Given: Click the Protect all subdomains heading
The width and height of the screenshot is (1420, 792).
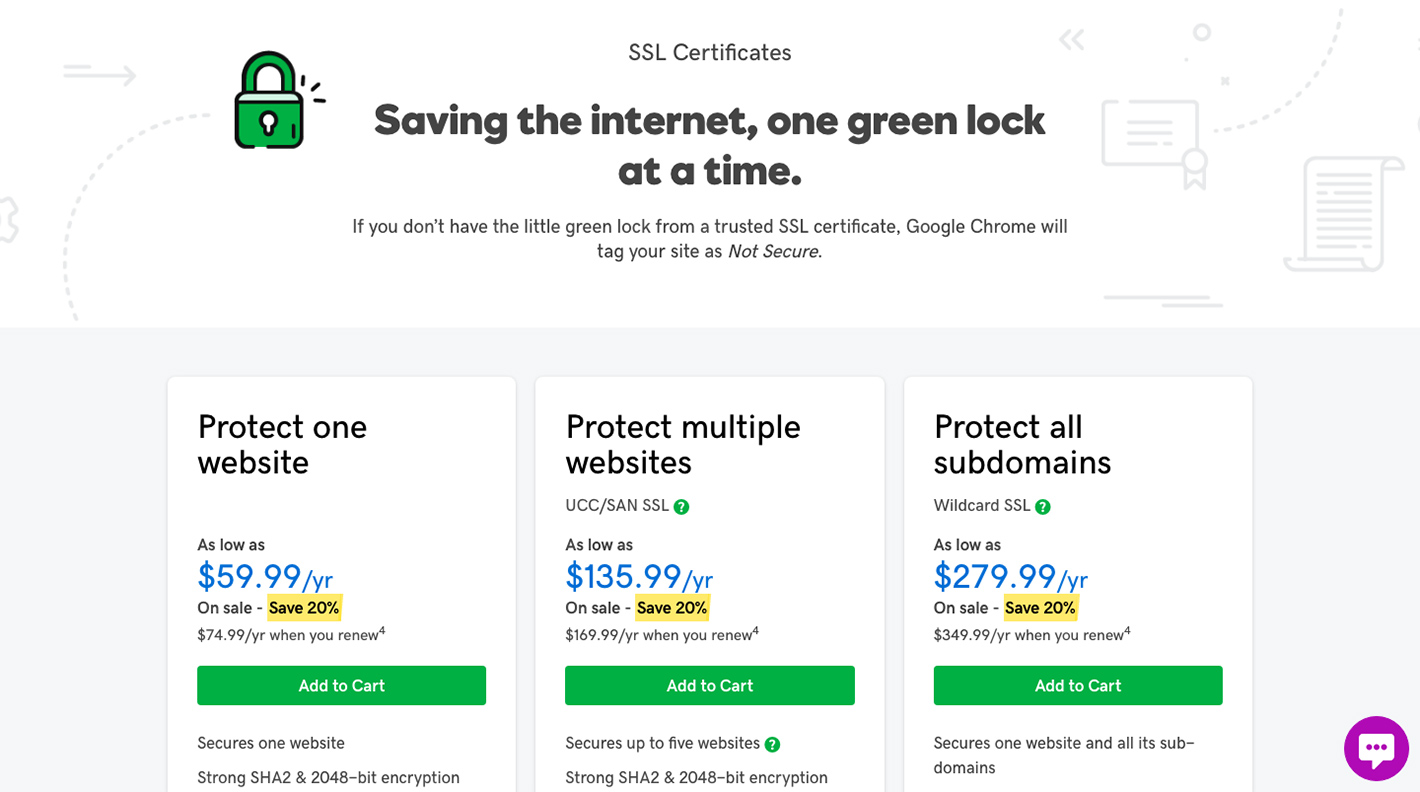Looking at the screenshot, I should (1022, 444).
